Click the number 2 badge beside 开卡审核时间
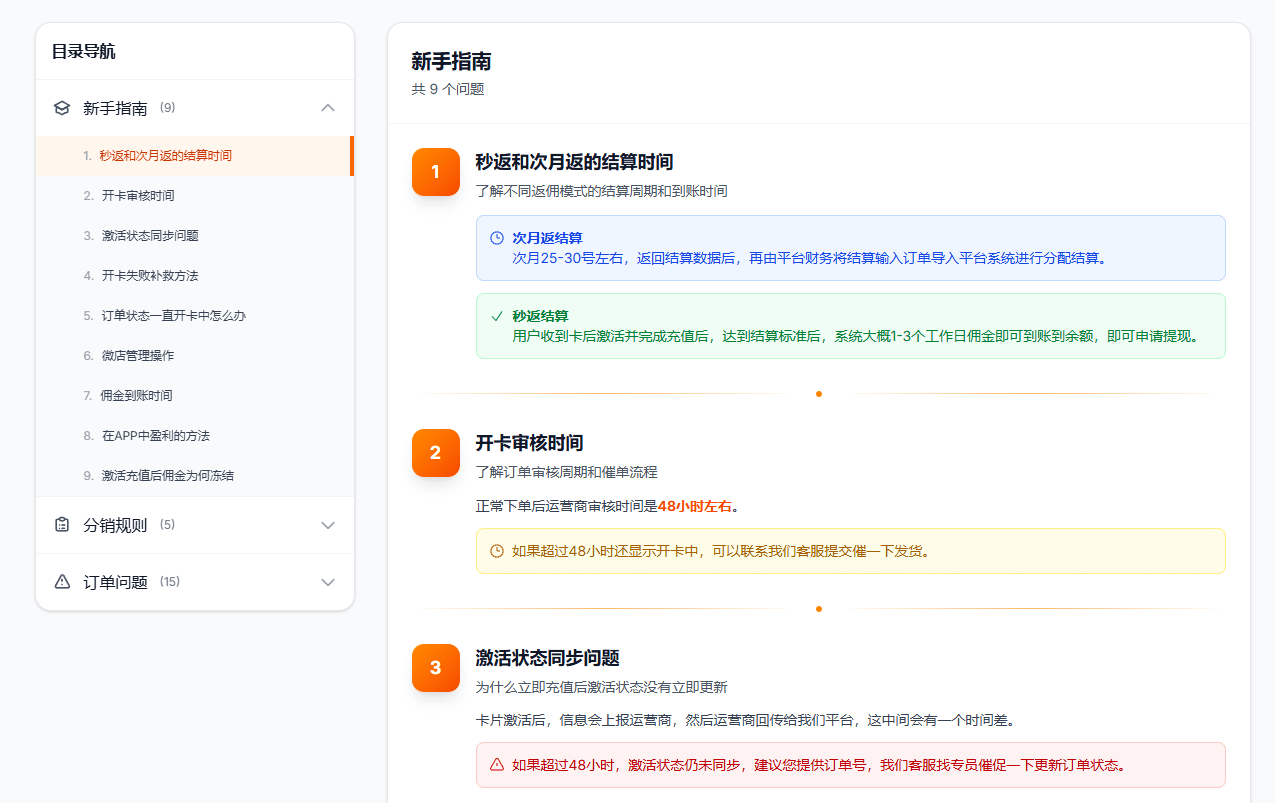This screenshot has width=1275, height=803. [435, 453]
